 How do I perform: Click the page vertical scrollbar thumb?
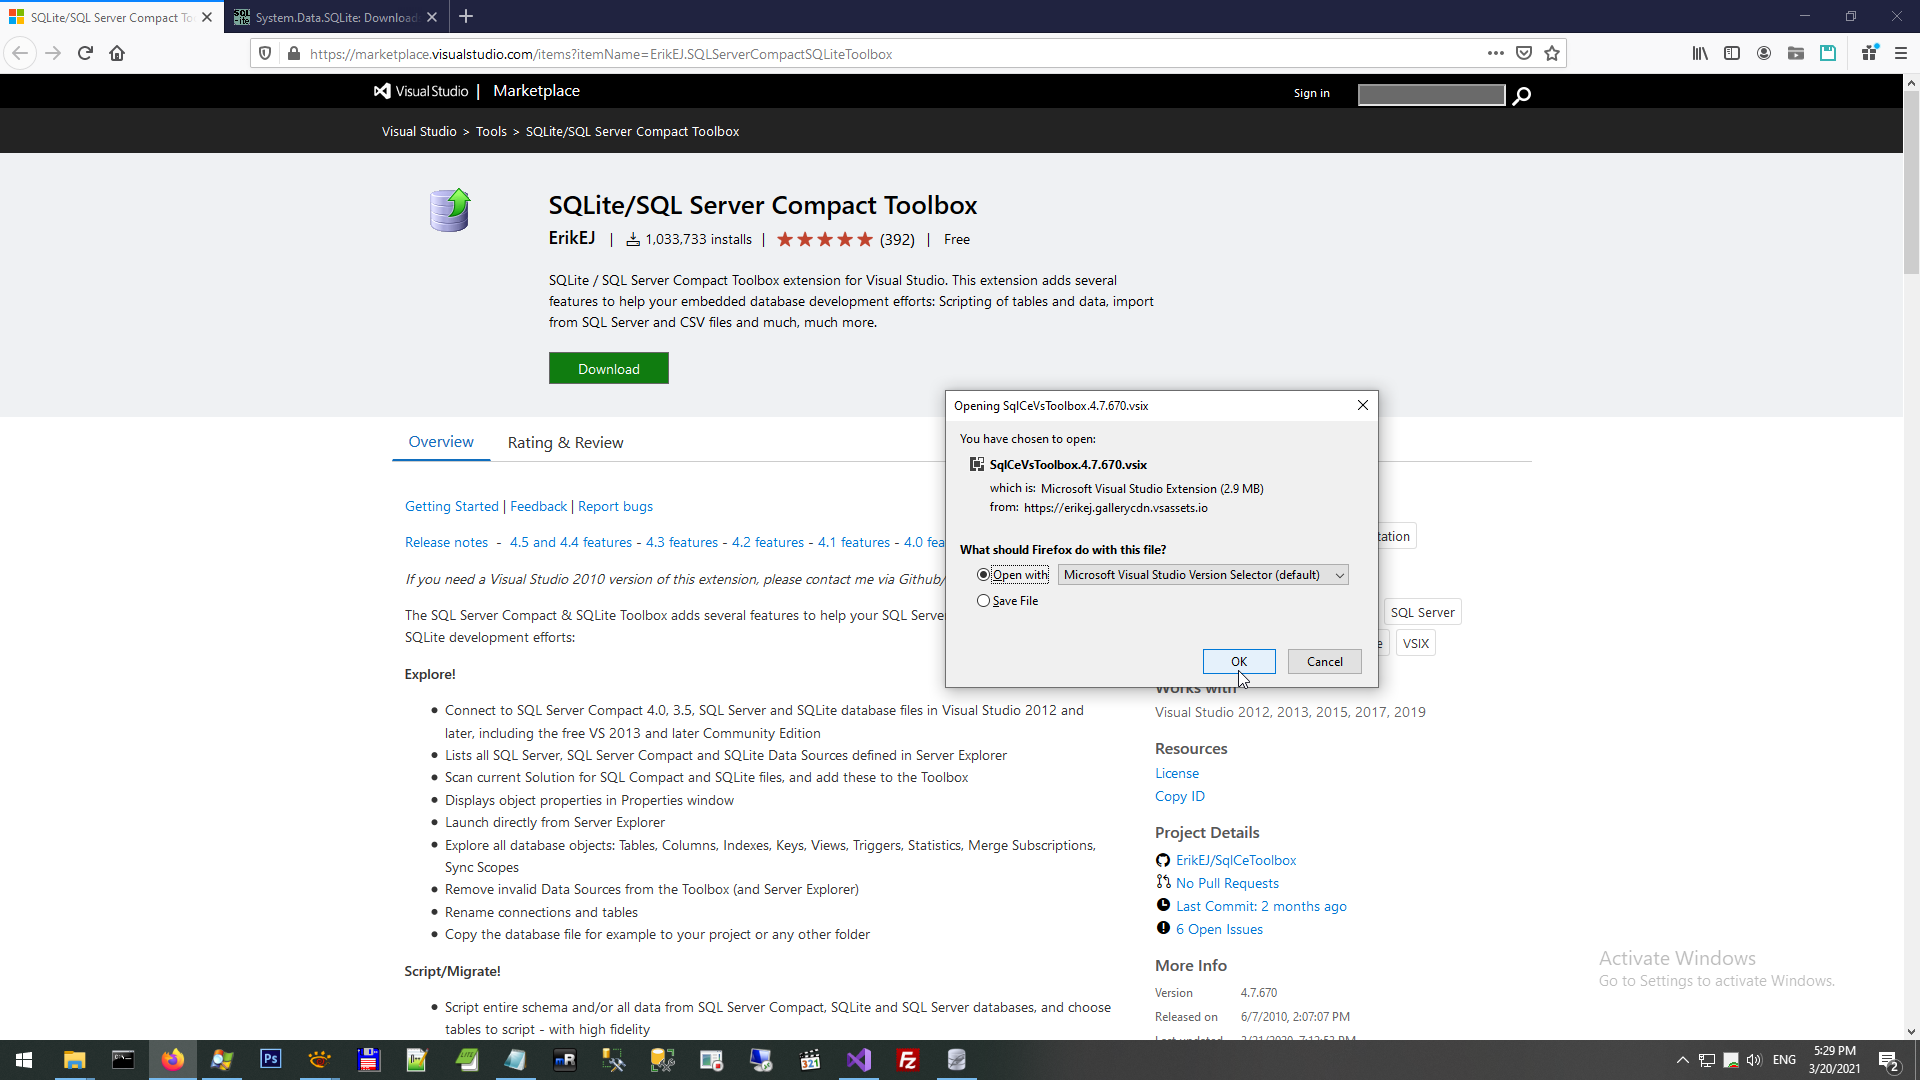(x=1911, y=180)
